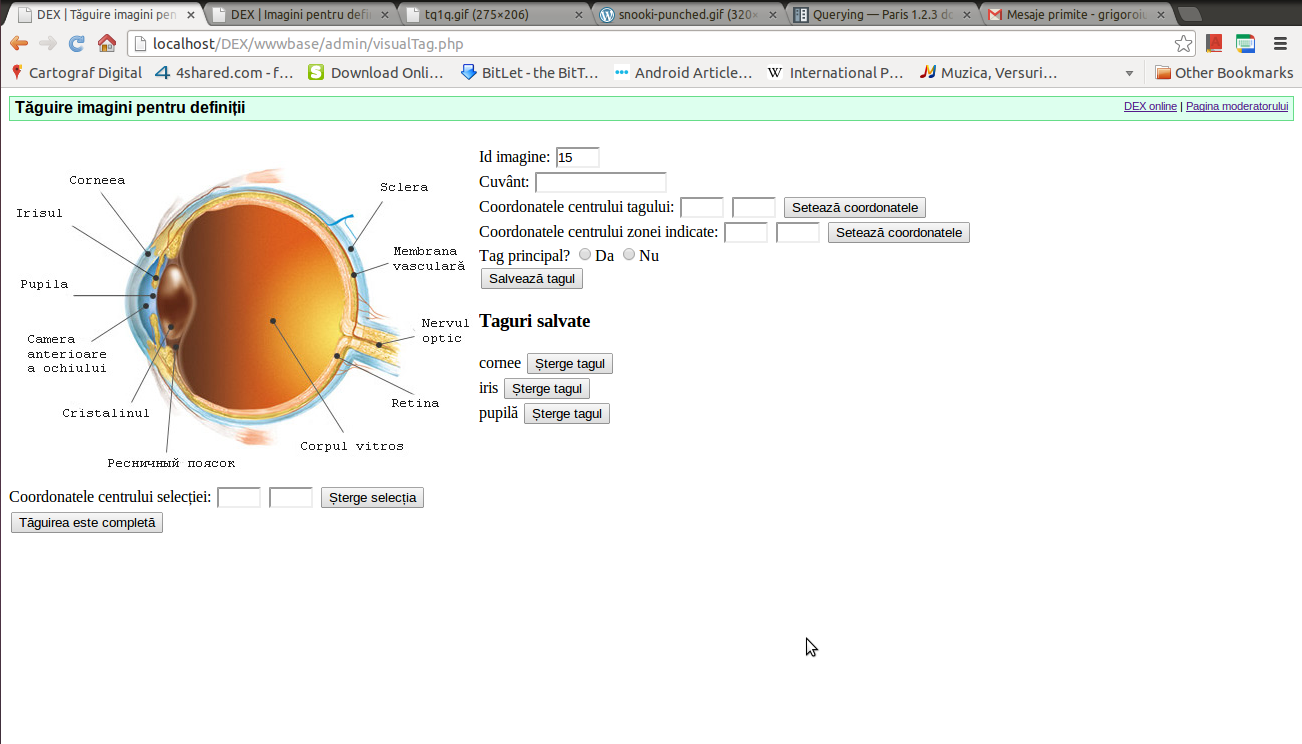Image resolution: width=1302 pixels, height=744 pixels.
Task: Delete the pupilă tag with Șterge tagul
Action: 567,414
